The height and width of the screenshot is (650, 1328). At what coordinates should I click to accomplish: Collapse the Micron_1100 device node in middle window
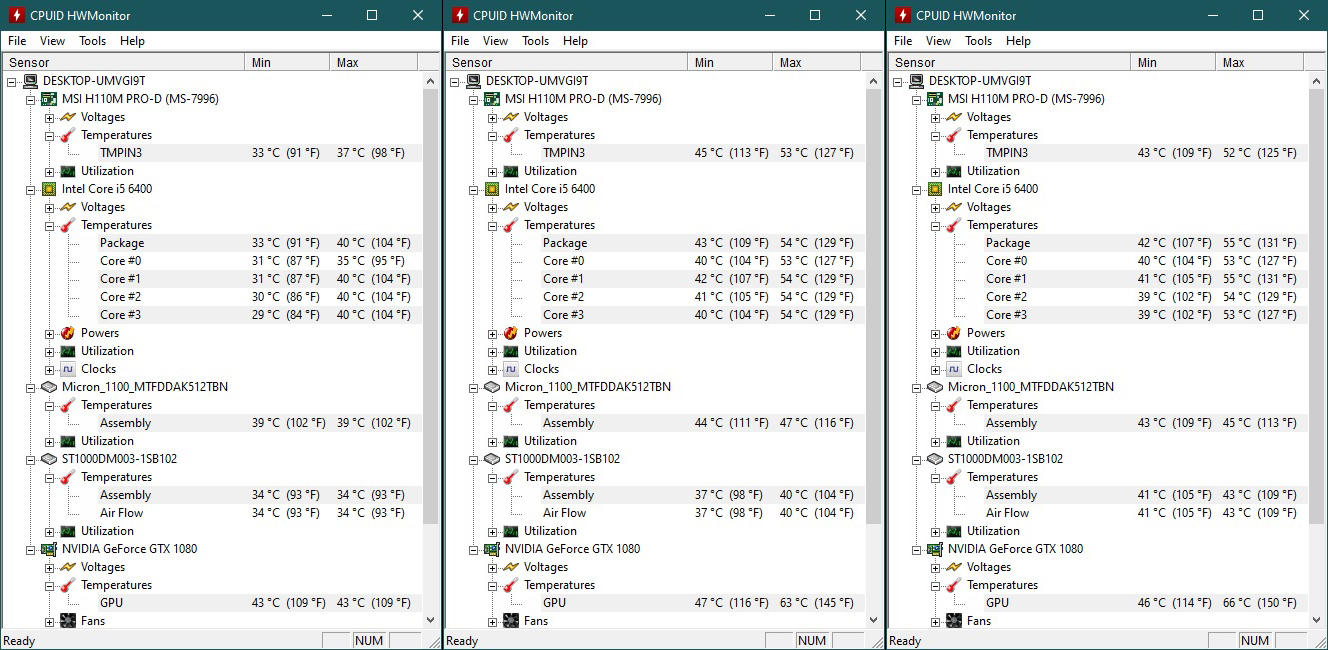pyautogui.click(x=474, y=387)
